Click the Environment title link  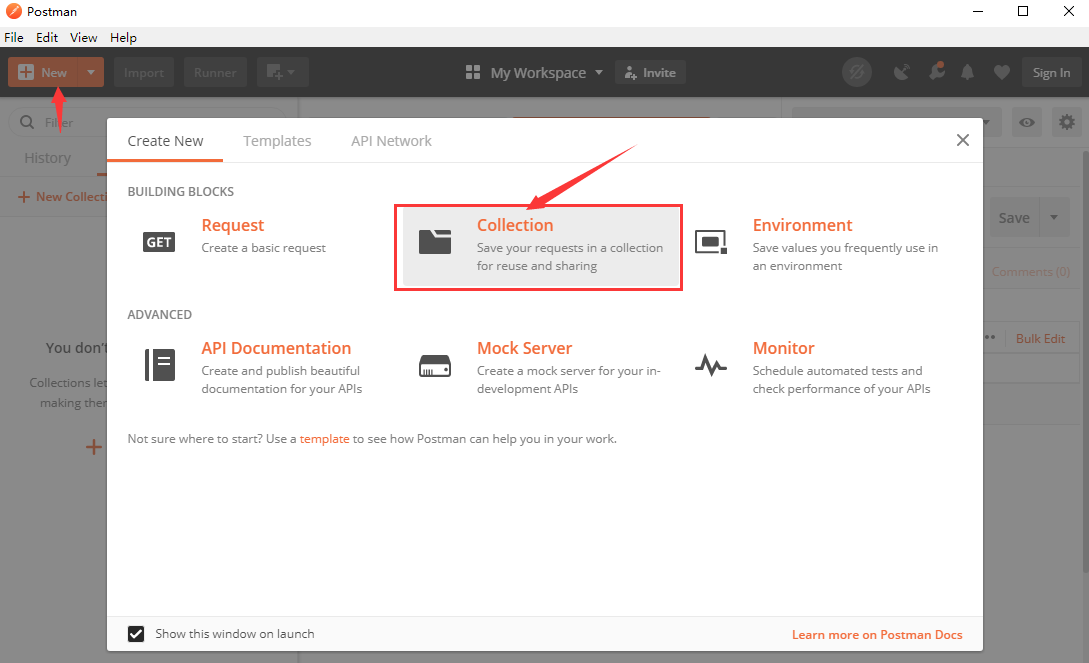(x=802, y=225)
